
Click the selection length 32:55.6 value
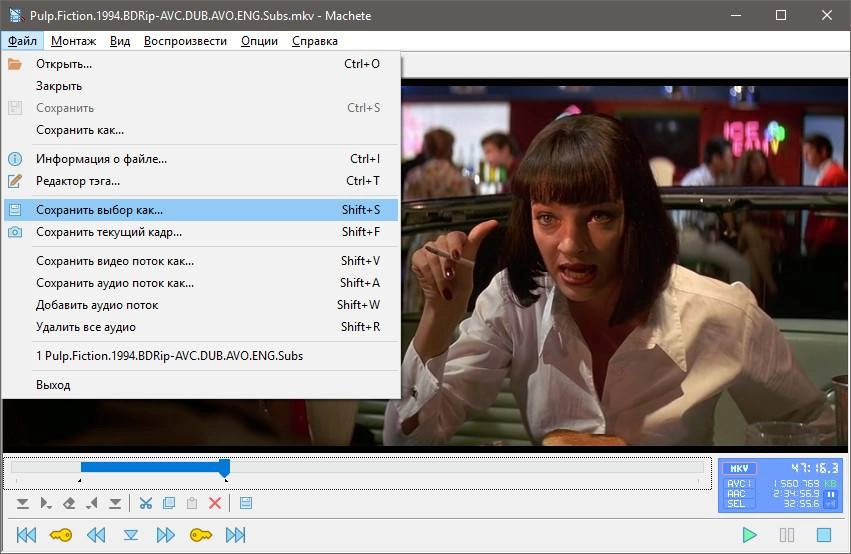[801, 504]
